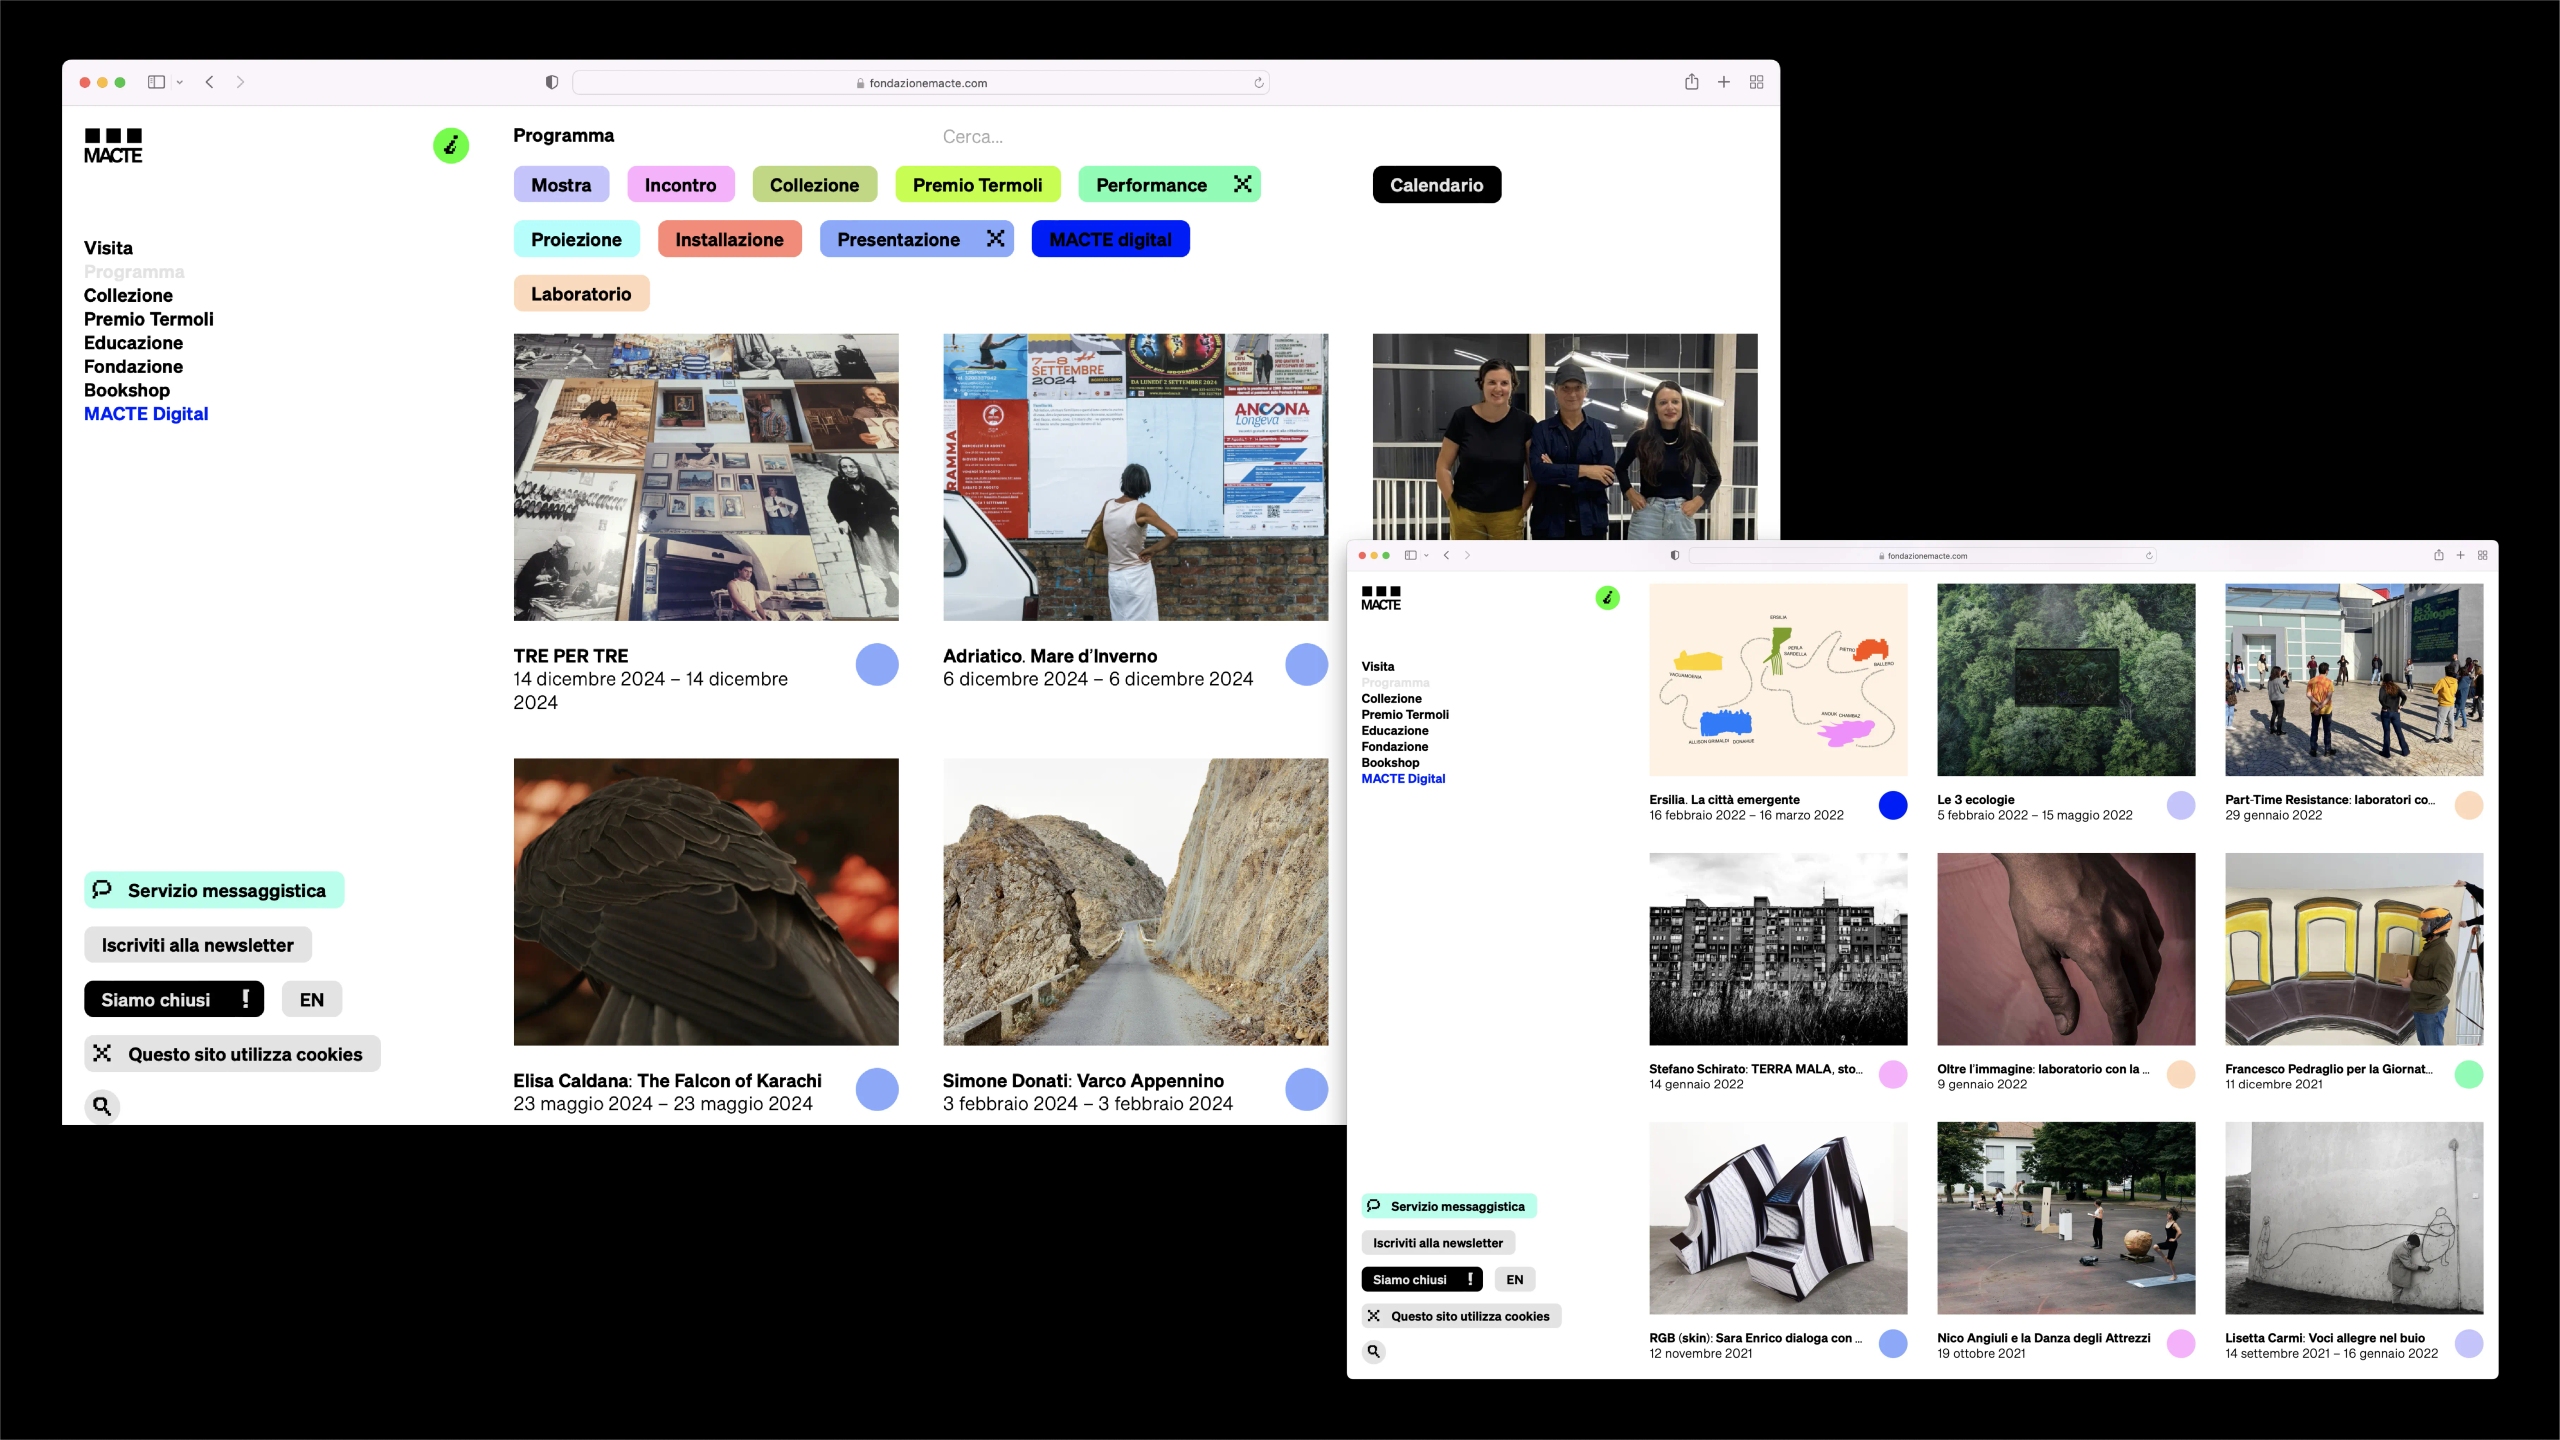Go back with the left arrow in the large window
The height and width of the screenshot is (1440, 2560).
click(x=210, y=82)
